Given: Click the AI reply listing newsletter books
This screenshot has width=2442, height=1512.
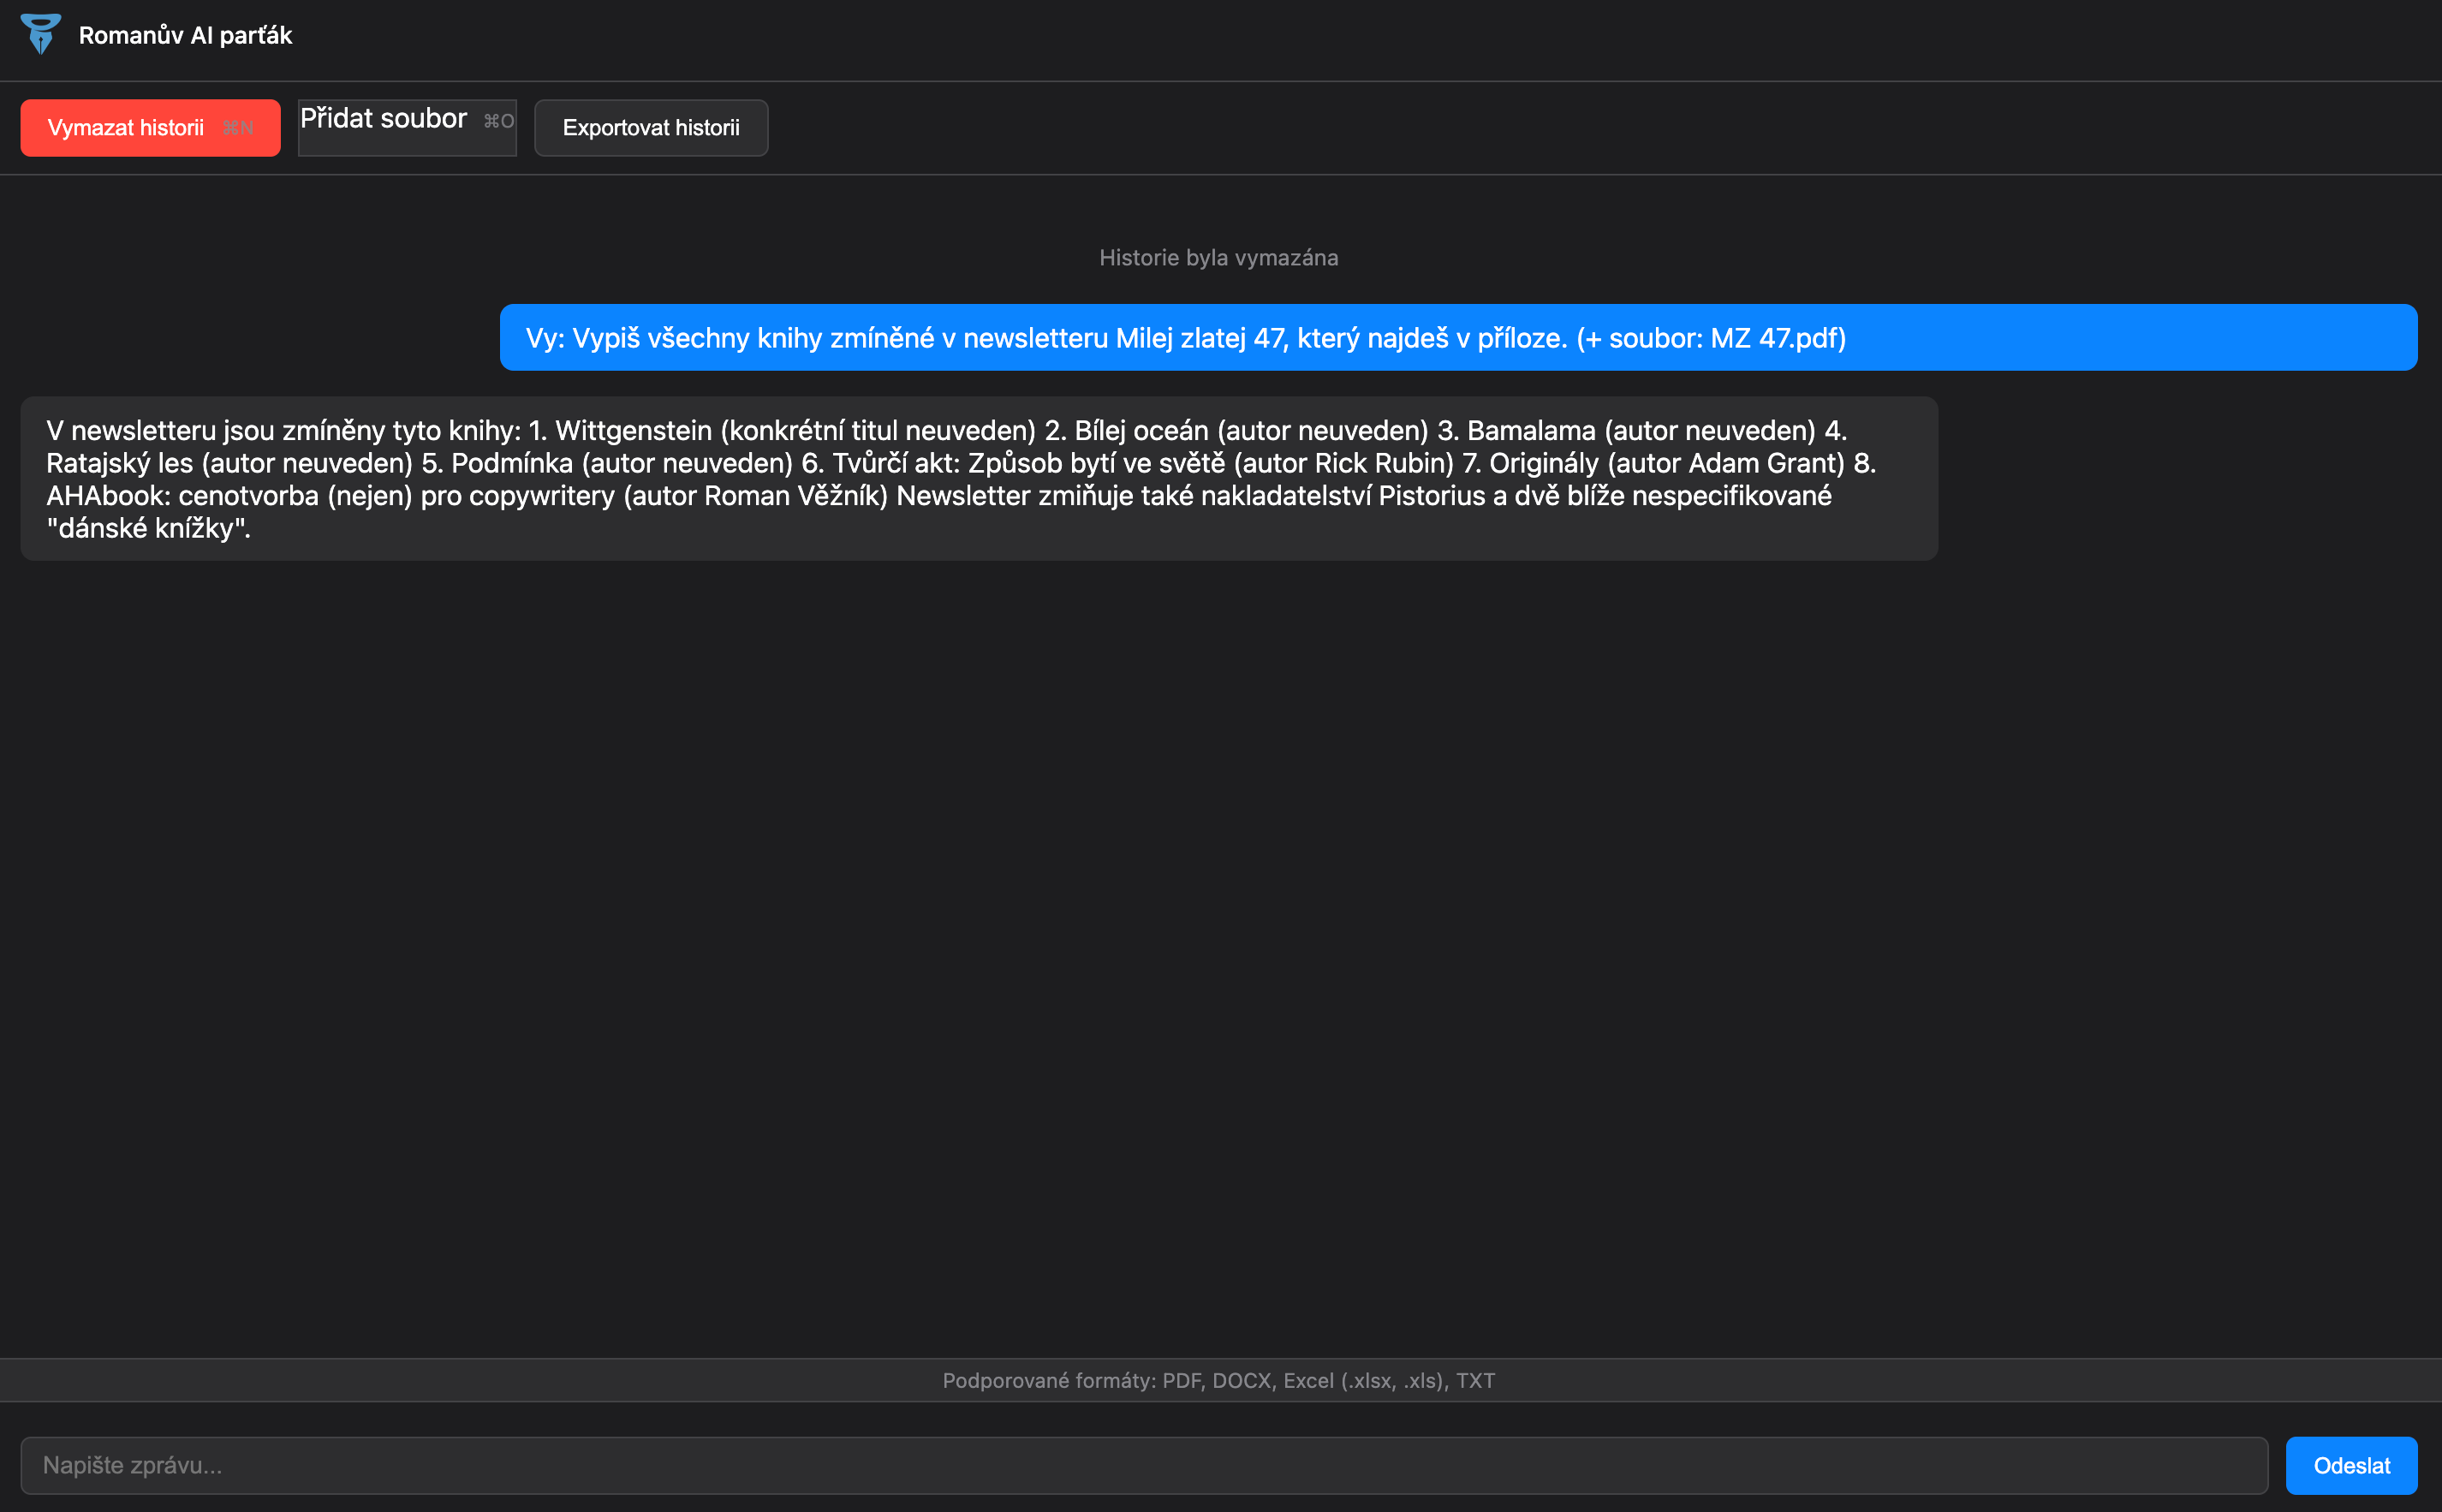Looking at the screenshot, I should point(979,478).
